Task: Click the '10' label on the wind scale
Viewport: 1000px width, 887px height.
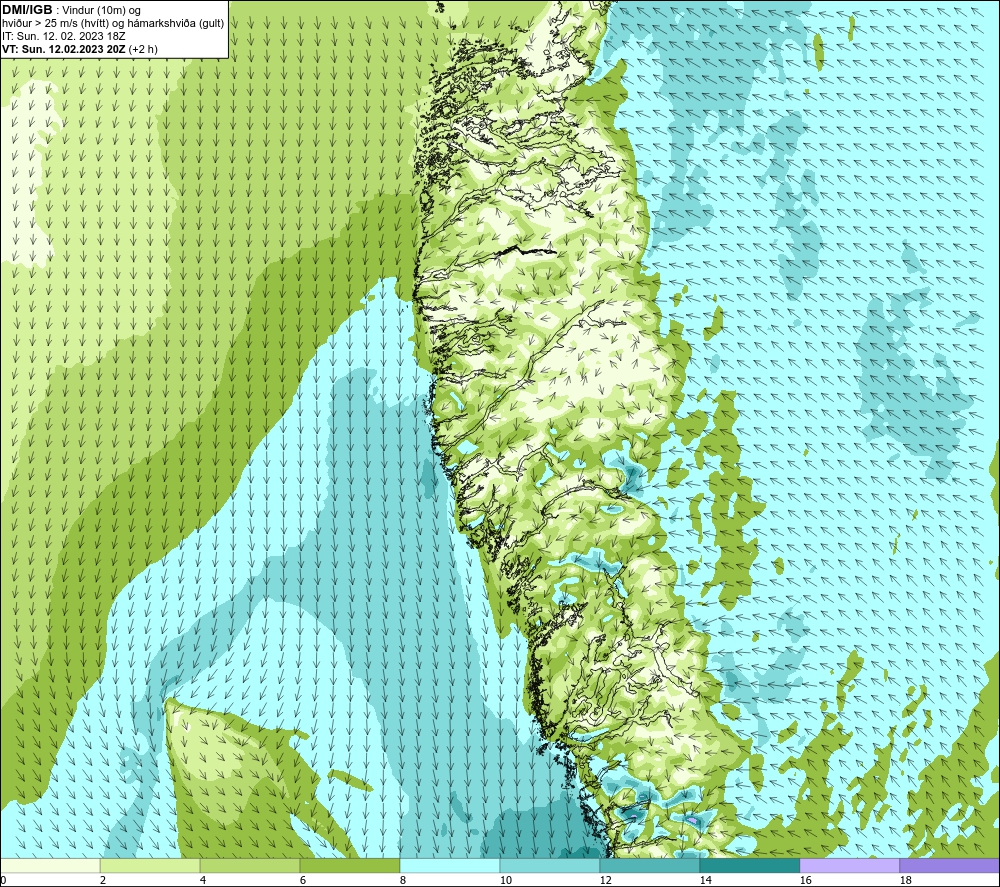Action: (505, 881)
